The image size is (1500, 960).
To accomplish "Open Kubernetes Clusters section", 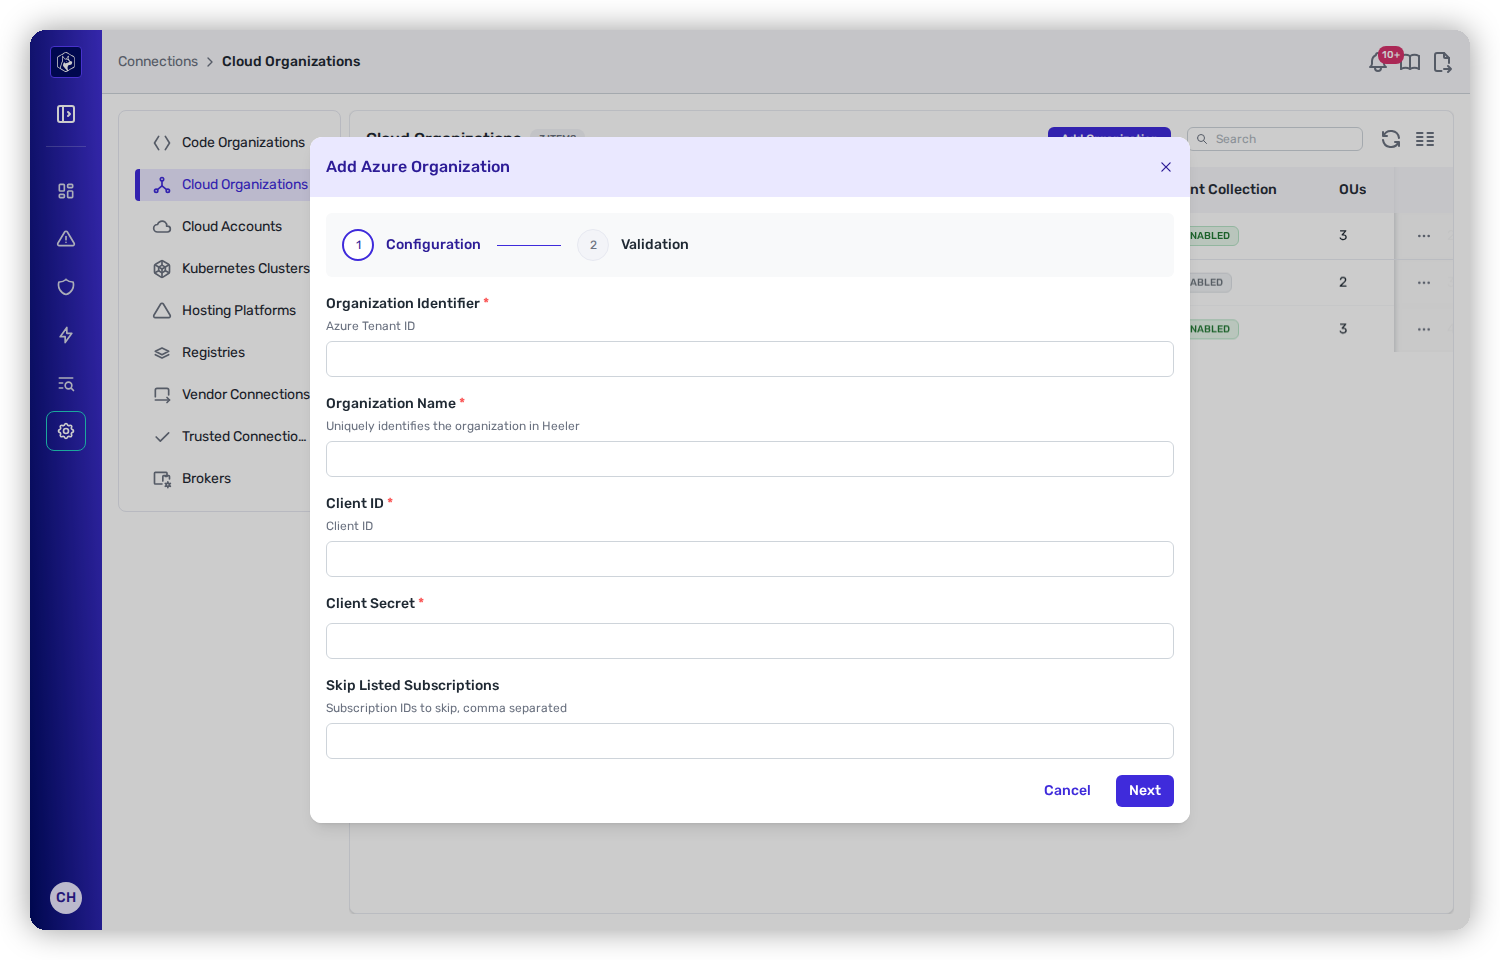I will coord(230,269).
